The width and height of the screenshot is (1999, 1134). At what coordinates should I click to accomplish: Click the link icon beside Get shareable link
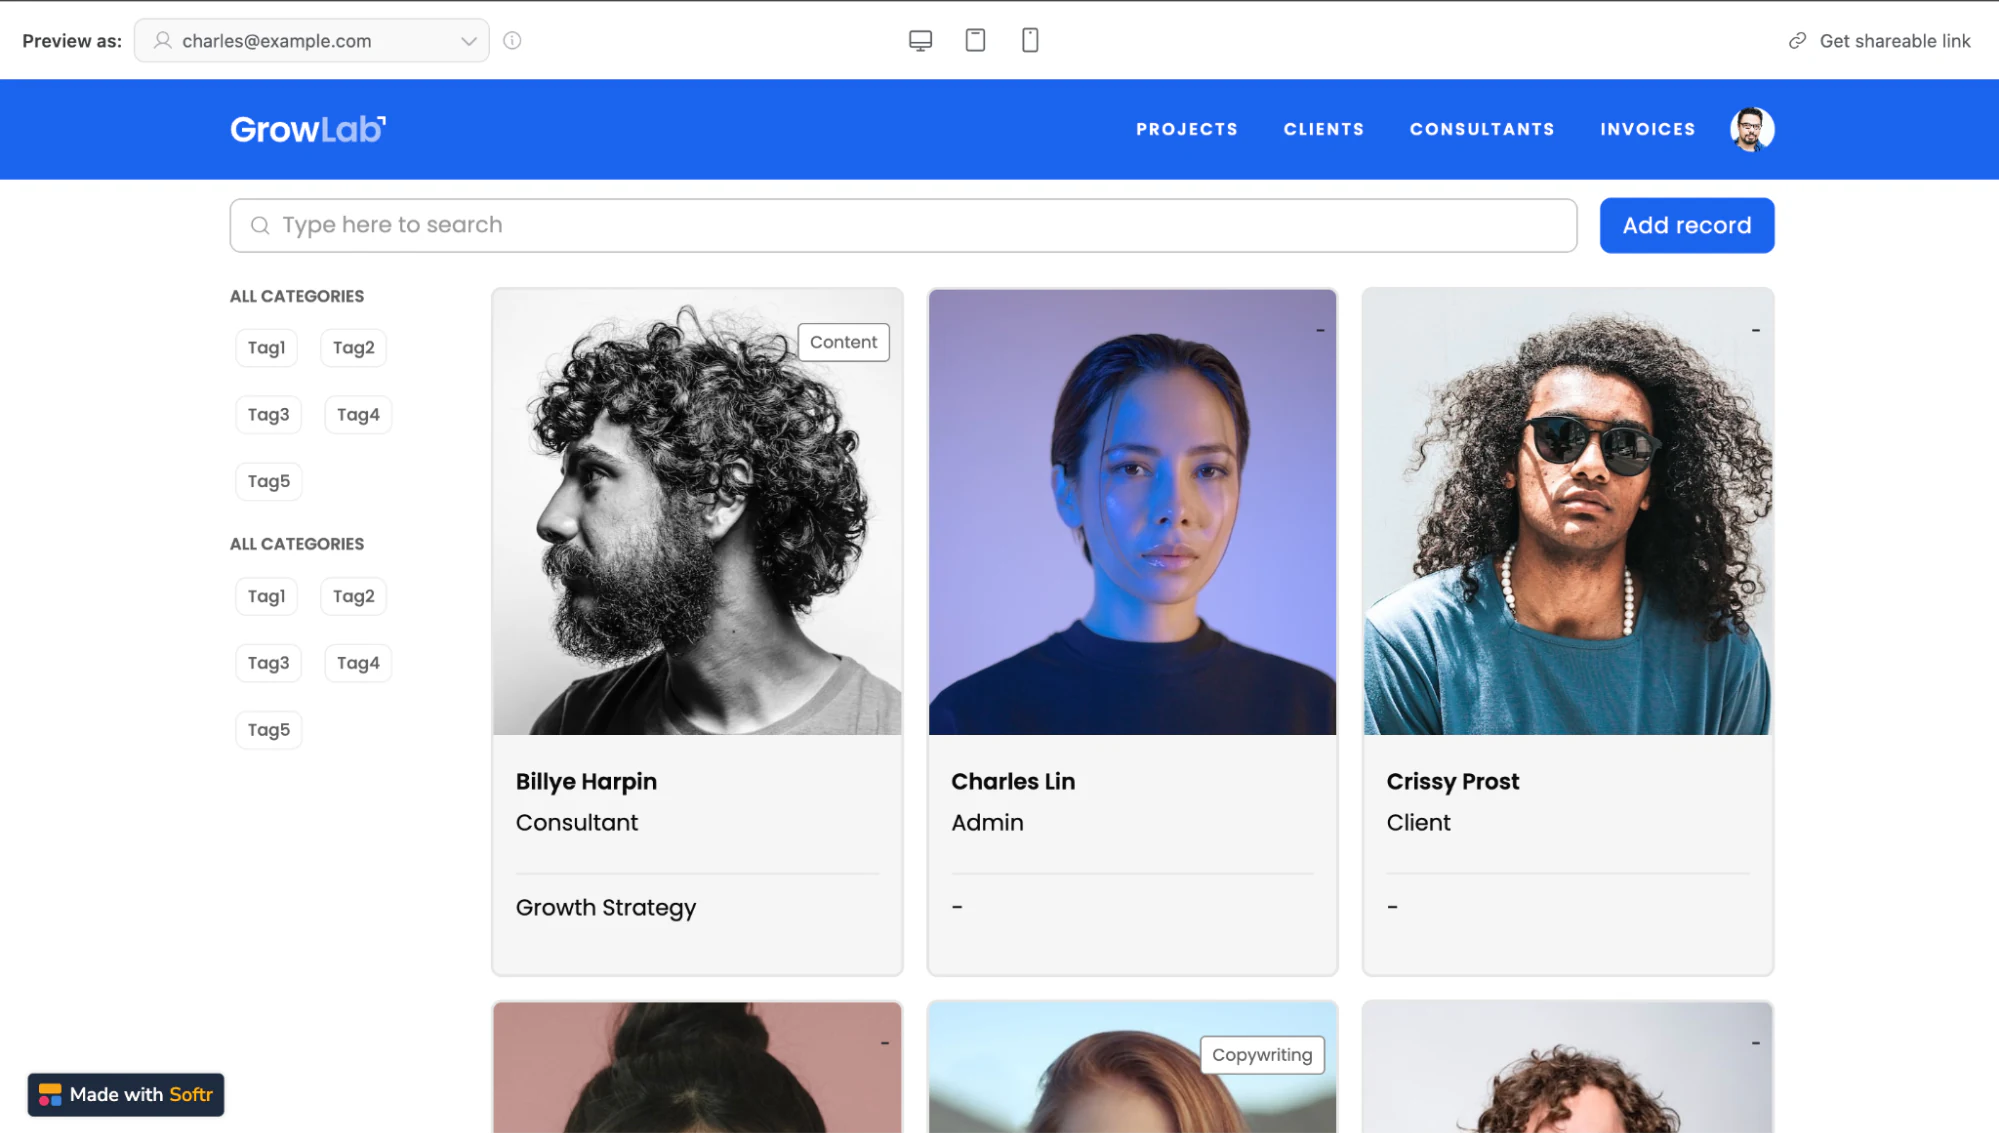[1797, 41]
